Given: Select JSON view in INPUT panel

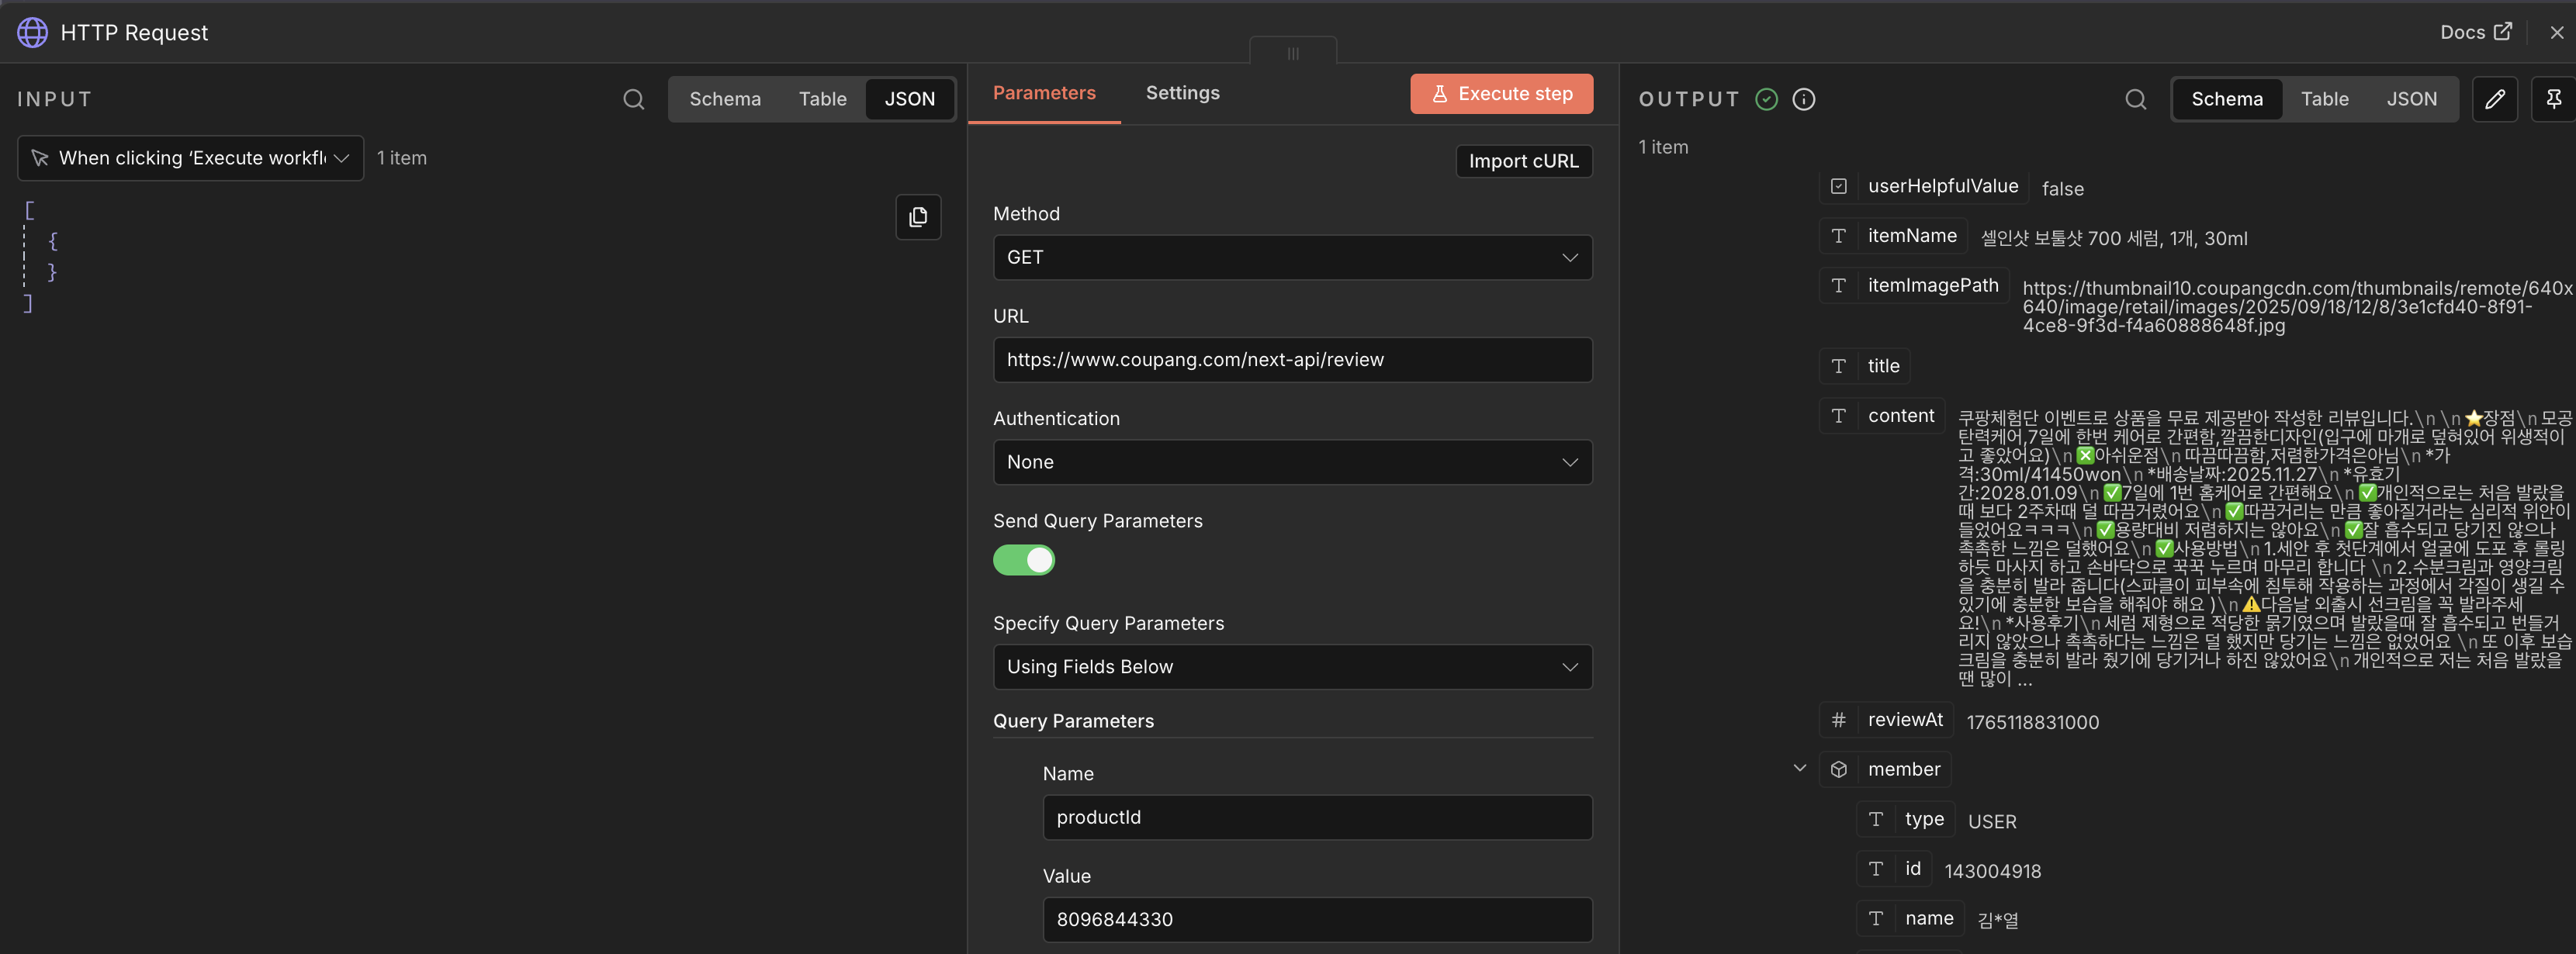Looking at the screenshot, I should (909, 99).
